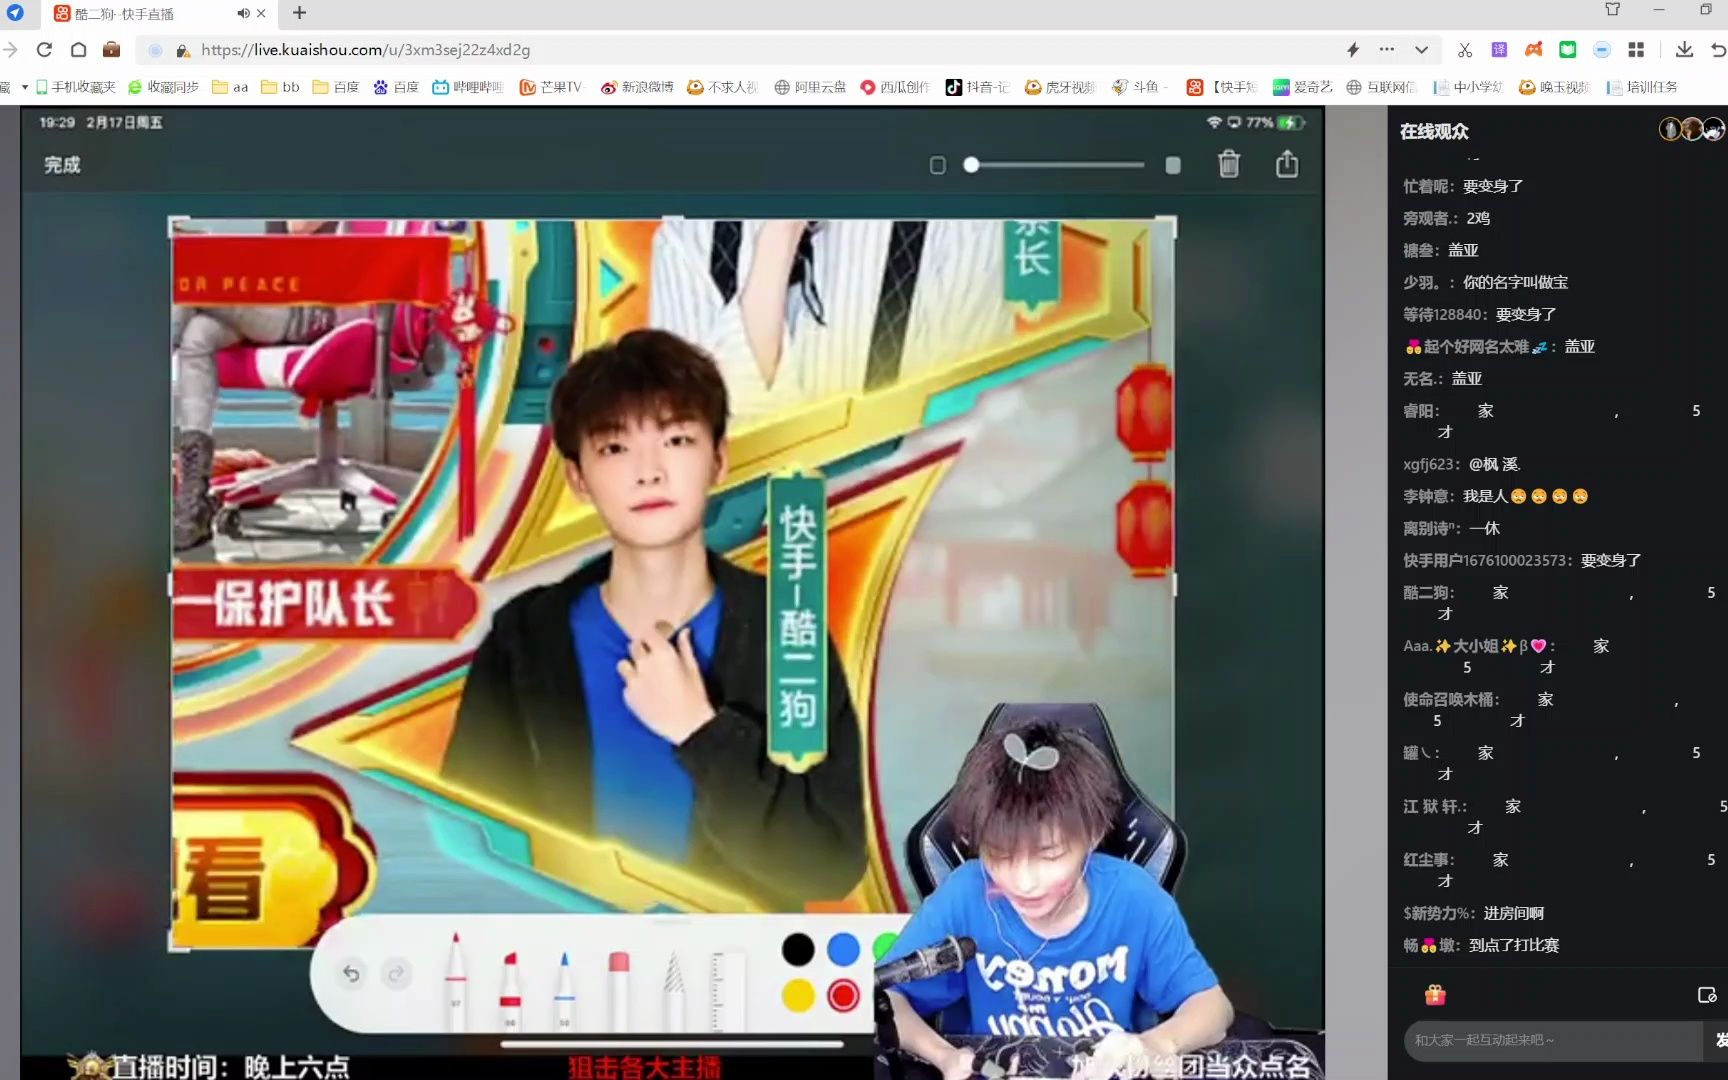Open the 新浪微博 bookmark
This screenshot has height=1080, width=1728.
(637, 88)
